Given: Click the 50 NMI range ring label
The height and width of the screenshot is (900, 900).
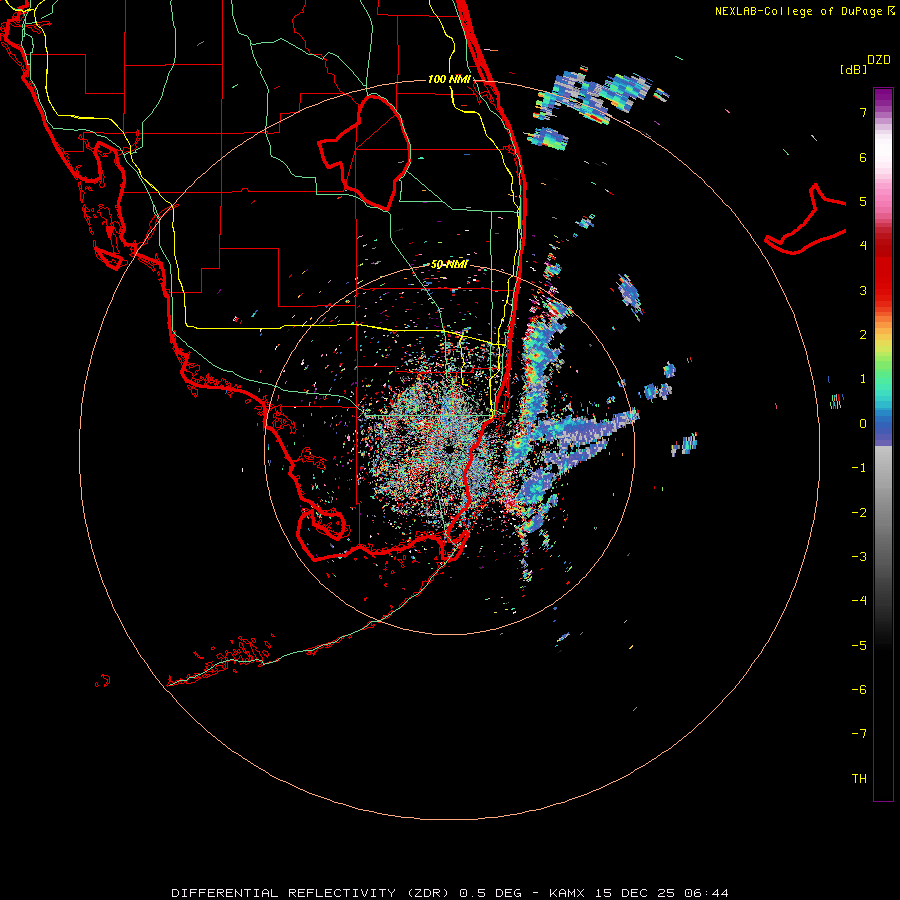Looking at the screenshot, I should [449, 265].
